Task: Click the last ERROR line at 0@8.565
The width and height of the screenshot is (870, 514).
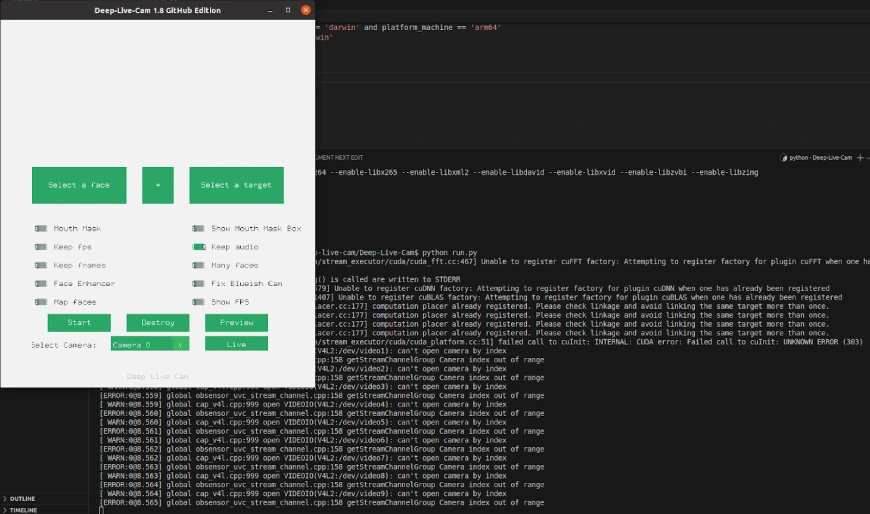Action: click(322, 503)
